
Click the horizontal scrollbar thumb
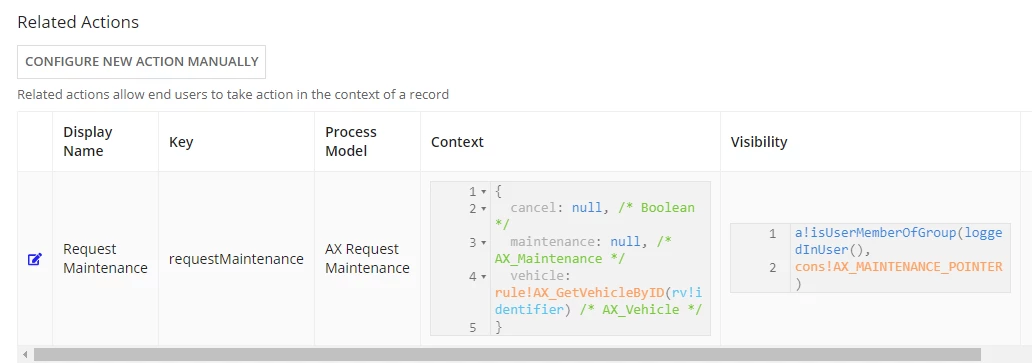click(507, 354)
